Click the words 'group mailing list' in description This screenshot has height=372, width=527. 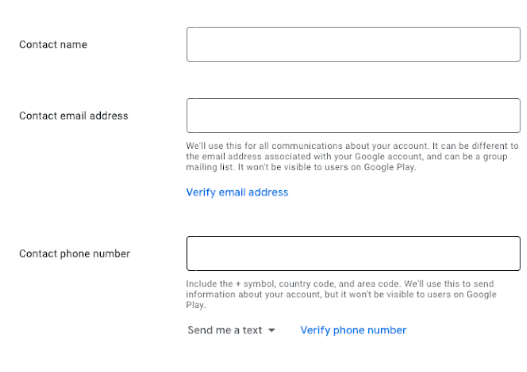pos(346,162)
